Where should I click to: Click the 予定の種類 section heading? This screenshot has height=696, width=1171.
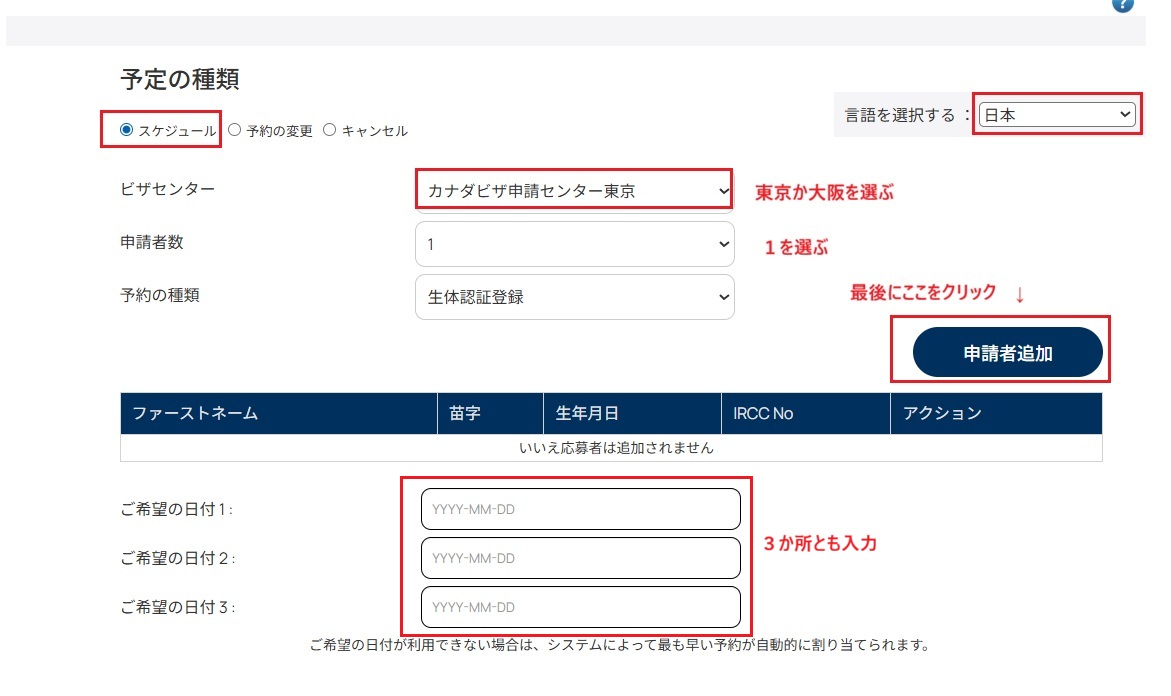[180, 79]
